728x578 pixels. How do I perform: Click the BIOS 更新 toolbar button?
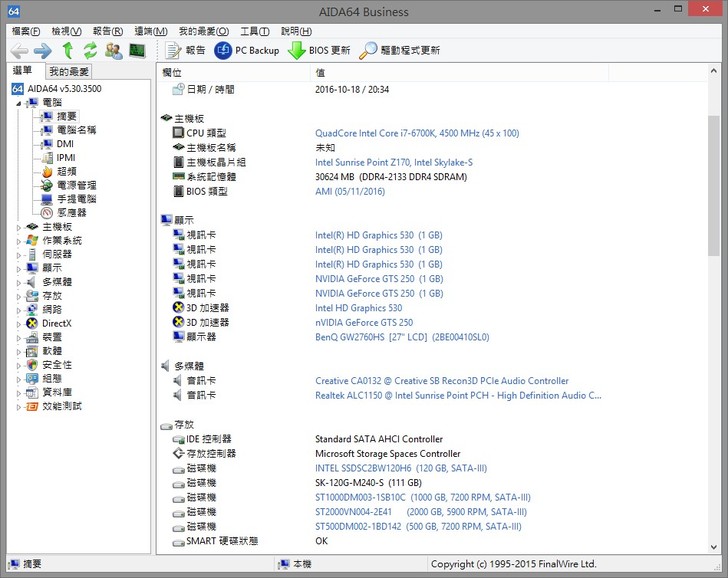(319, 50)
